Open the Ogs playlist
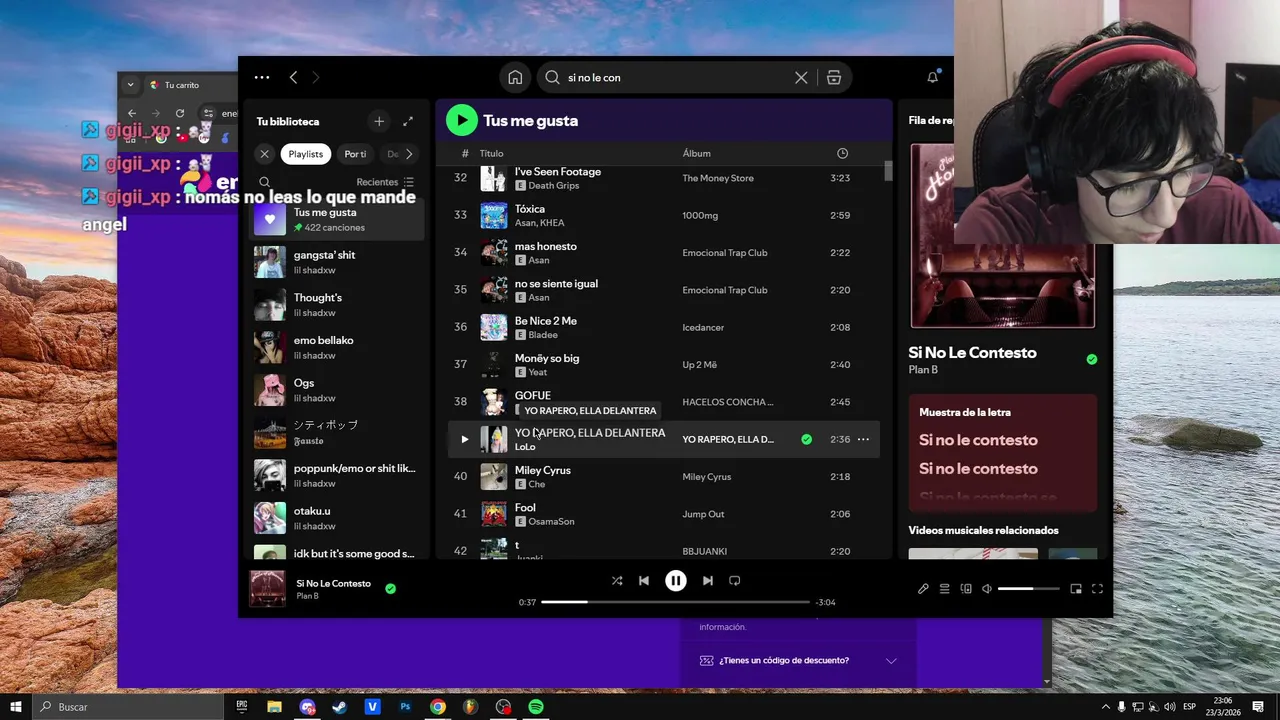 pos(336,390)
